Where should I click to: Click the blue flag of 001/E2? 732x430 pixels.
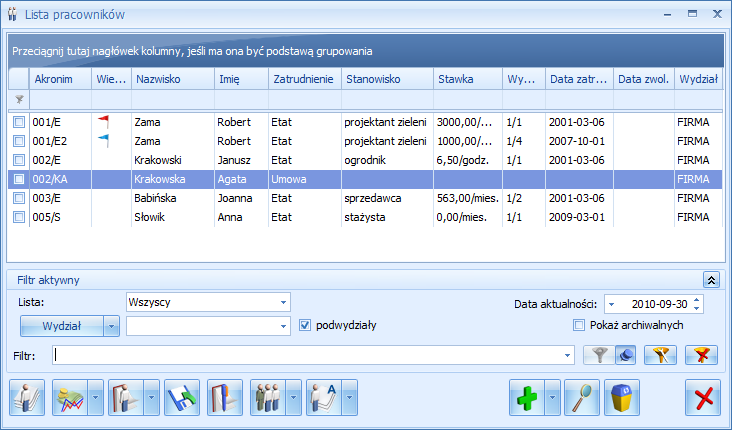tap(104, 141)
